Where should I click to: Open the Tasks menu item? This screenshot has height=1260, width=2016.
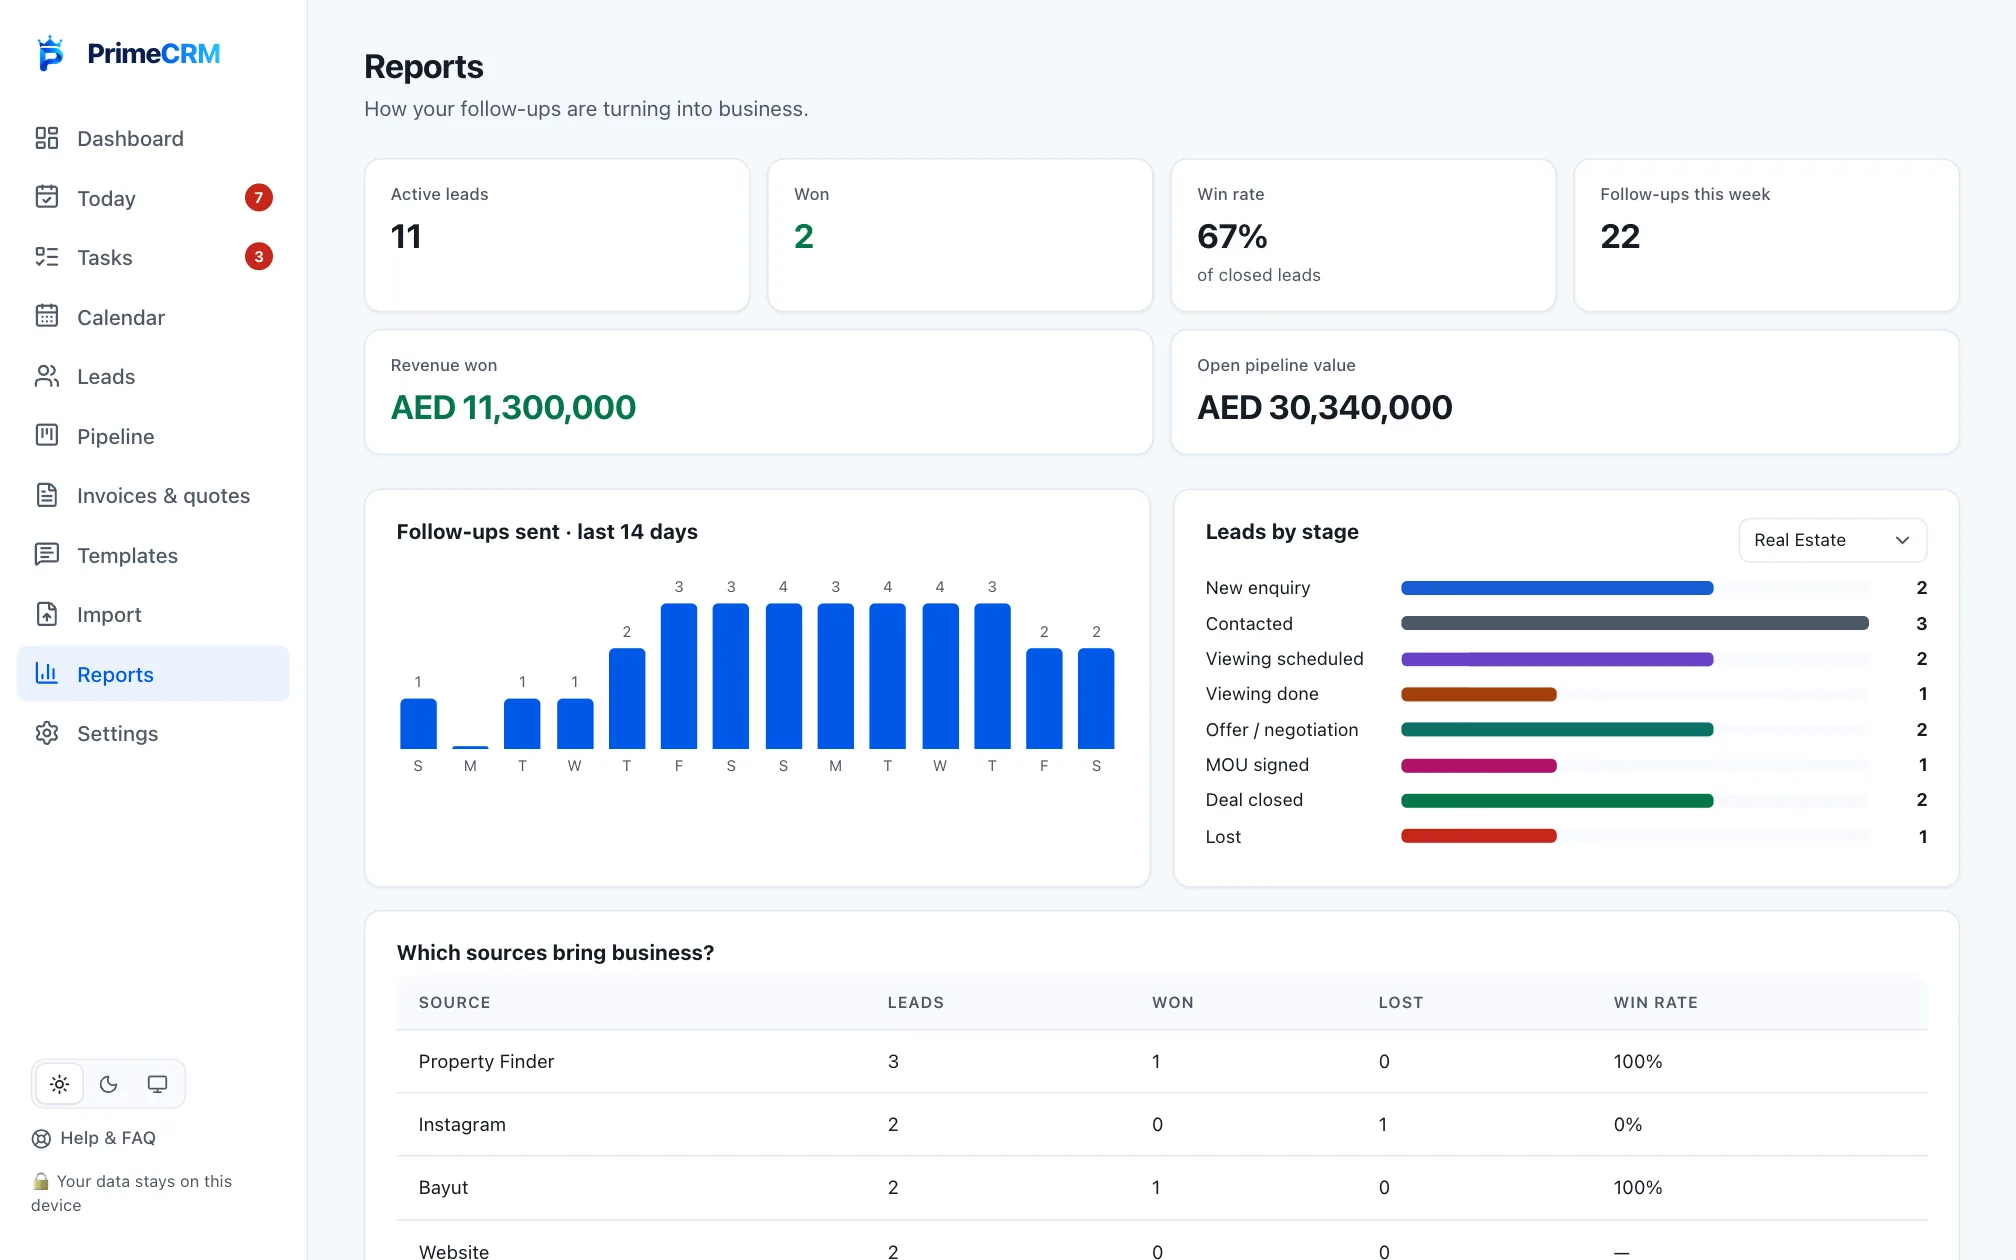click(153, 257)
